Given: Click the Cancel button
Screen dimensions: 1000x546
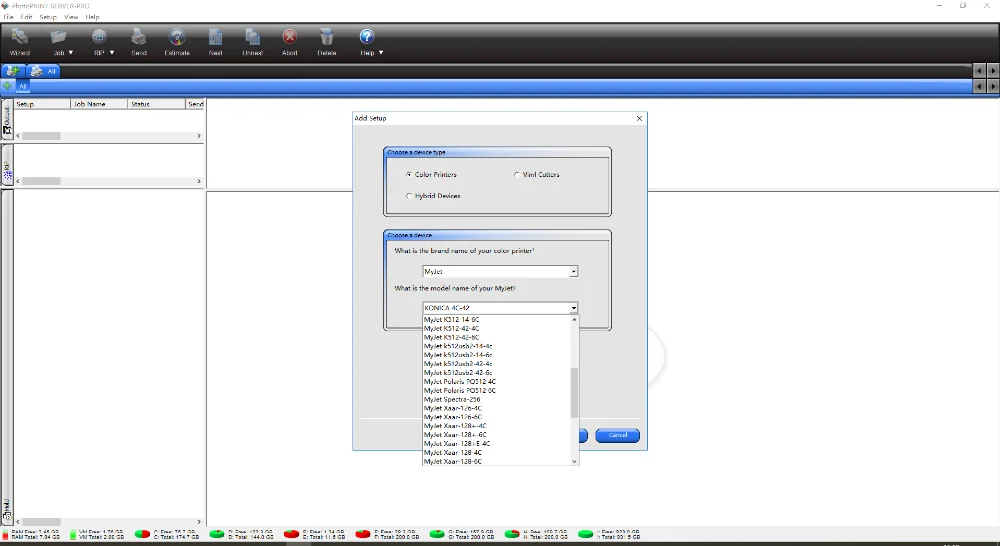Looking at the screenshot, I should [617, 435].
